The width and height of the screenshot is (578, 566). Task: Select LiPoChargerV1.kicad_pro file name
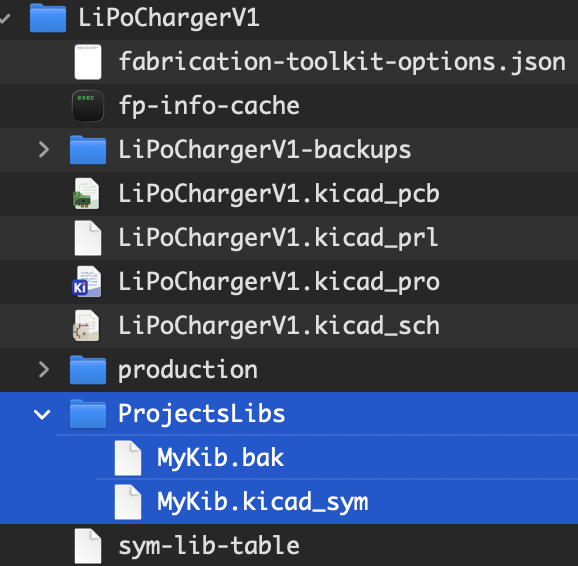[x=279, y=282]
